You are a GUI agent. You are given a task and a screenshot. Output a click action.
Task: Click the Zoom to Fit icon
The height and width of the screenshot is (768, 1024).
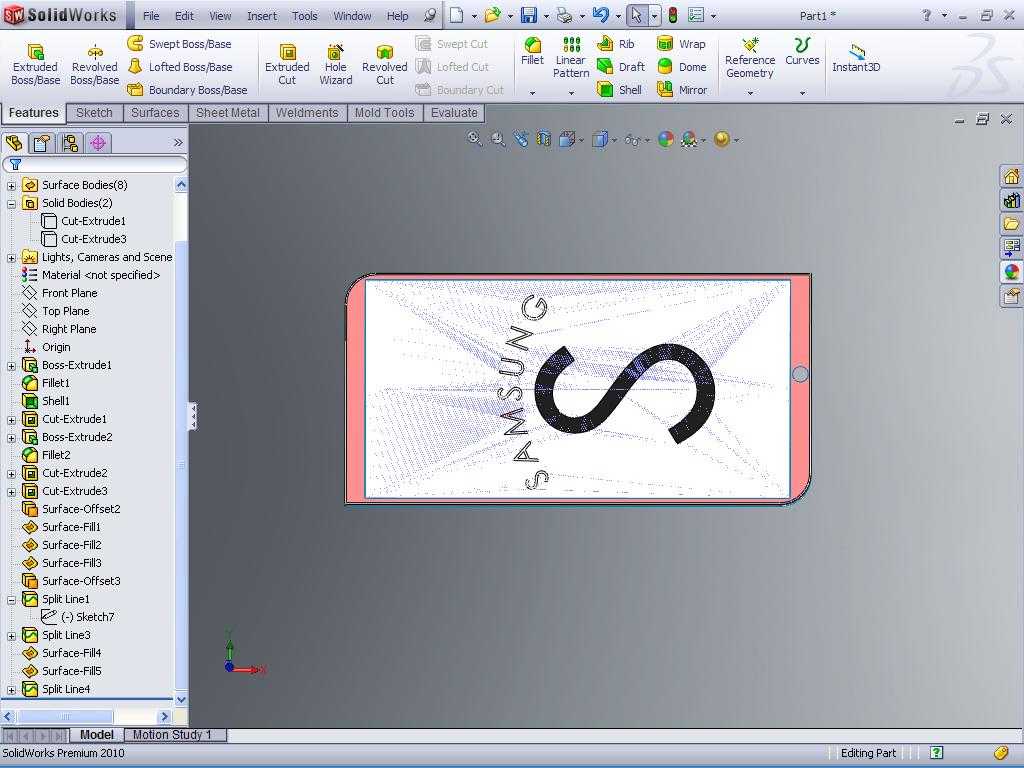tap(475, 138)
